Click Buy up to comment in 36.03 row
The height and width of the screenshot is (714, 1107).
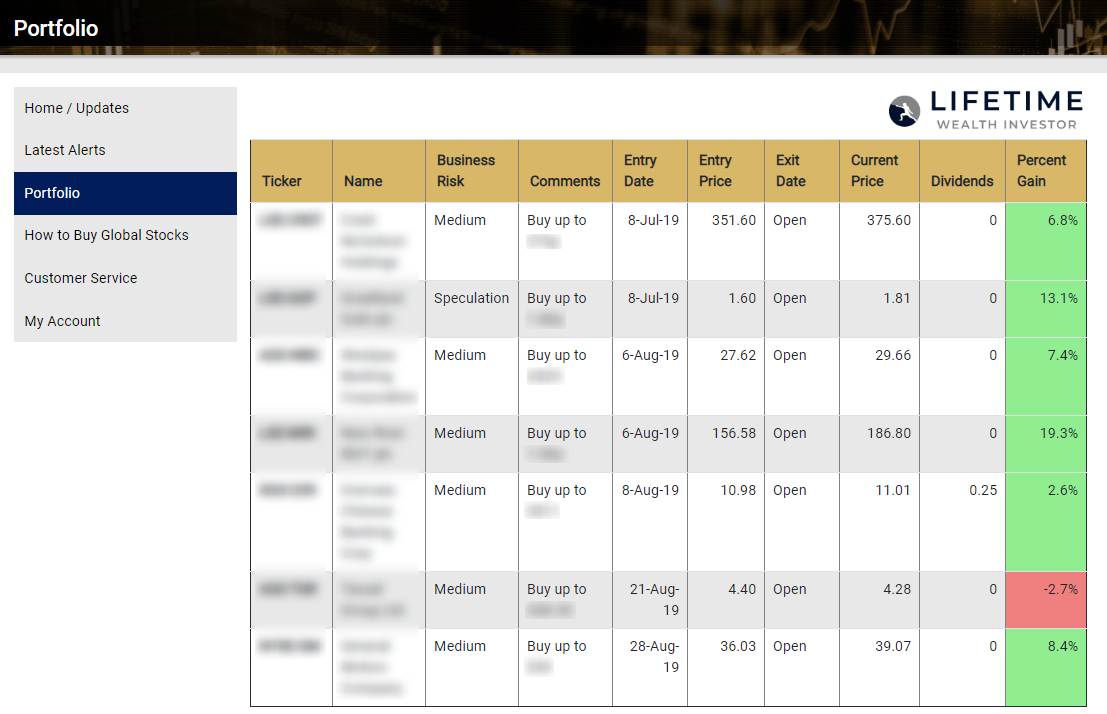coord(556,646)
